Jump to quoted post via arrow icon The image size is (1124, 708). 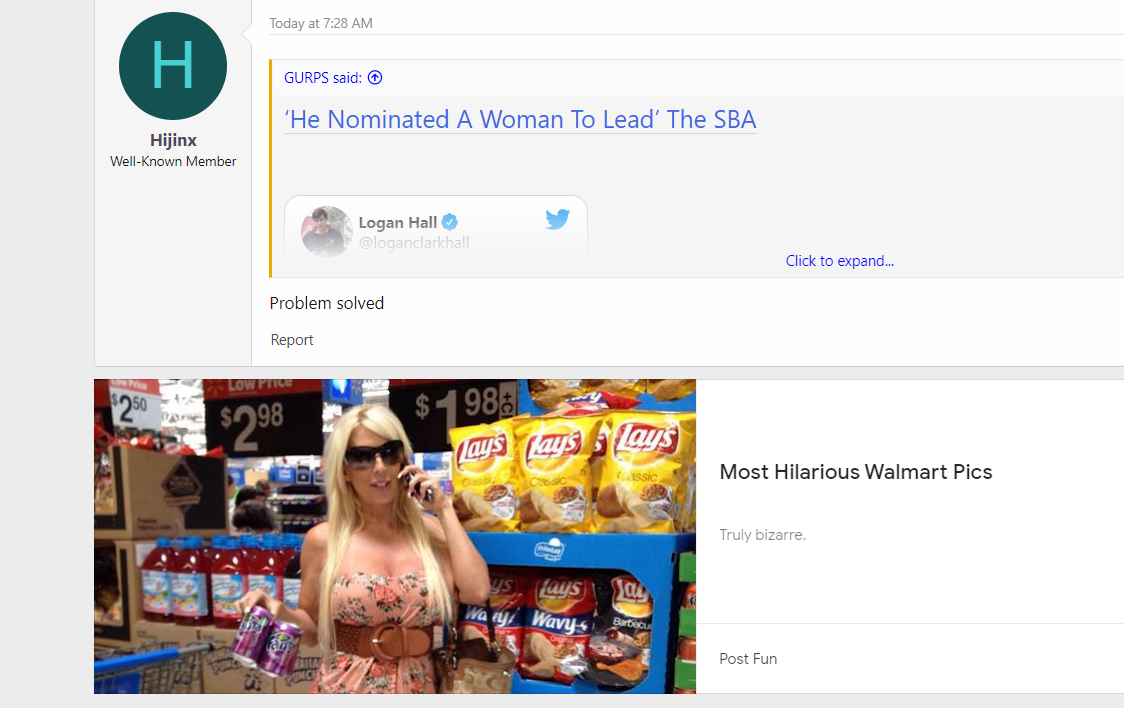point(375,77)
